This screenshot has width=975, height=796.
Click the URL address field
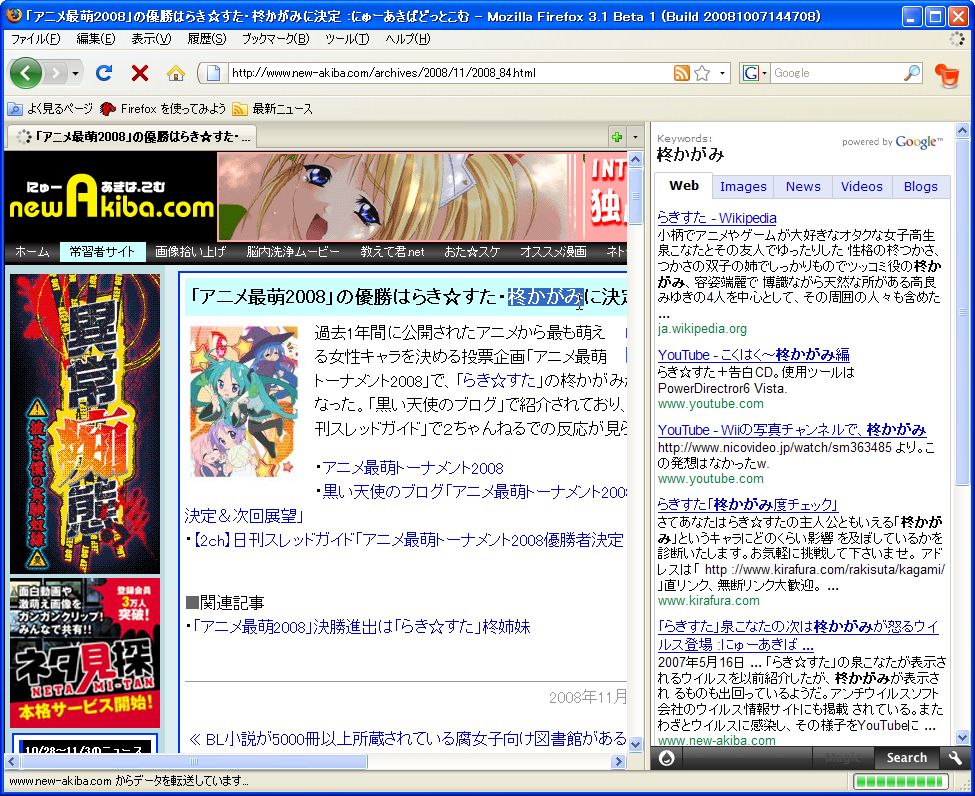[x=451, y=73]
